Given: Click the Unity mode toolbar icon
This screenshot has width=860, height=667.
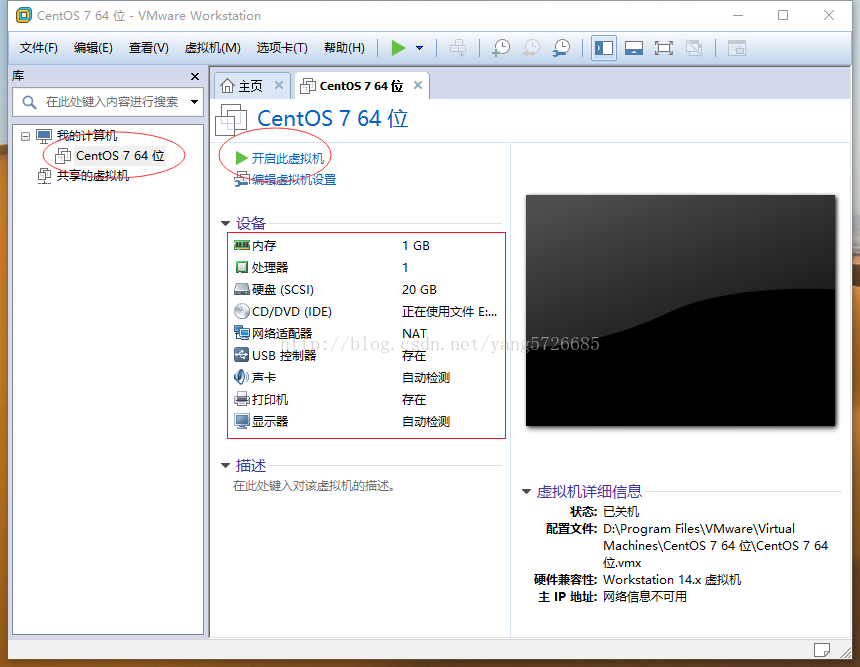Looking at the screenshot, I should pyautogui.click(x=694, y=48).
